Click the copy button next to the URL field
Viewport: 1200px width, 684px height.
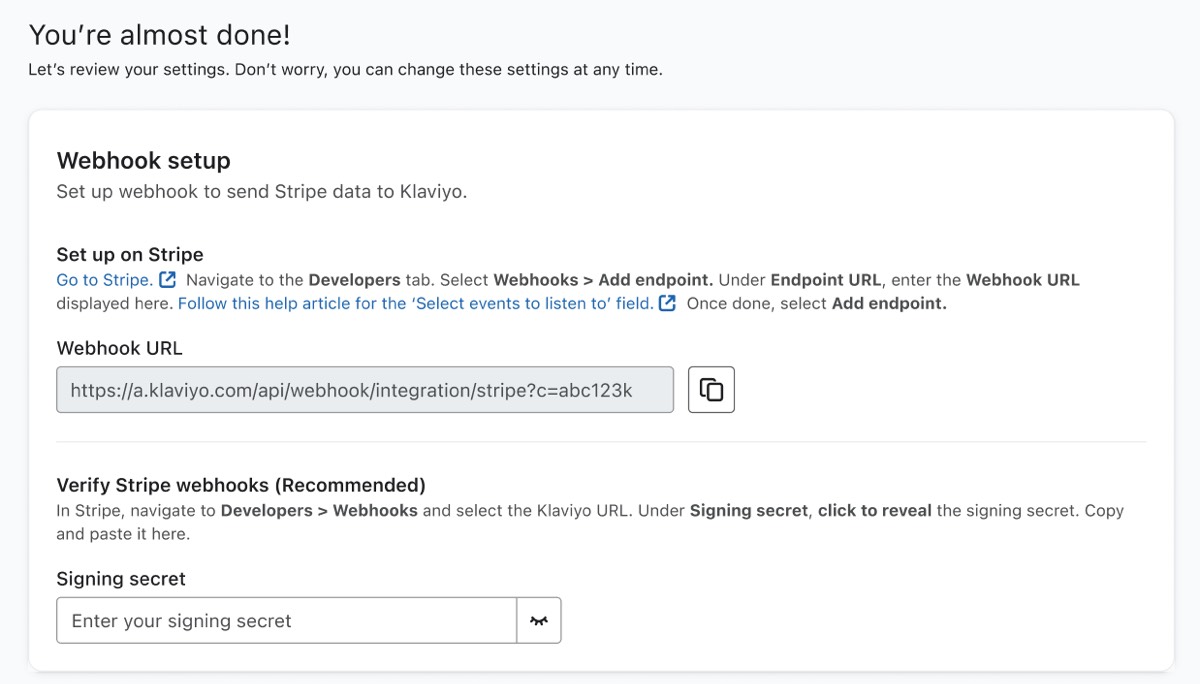710,389
